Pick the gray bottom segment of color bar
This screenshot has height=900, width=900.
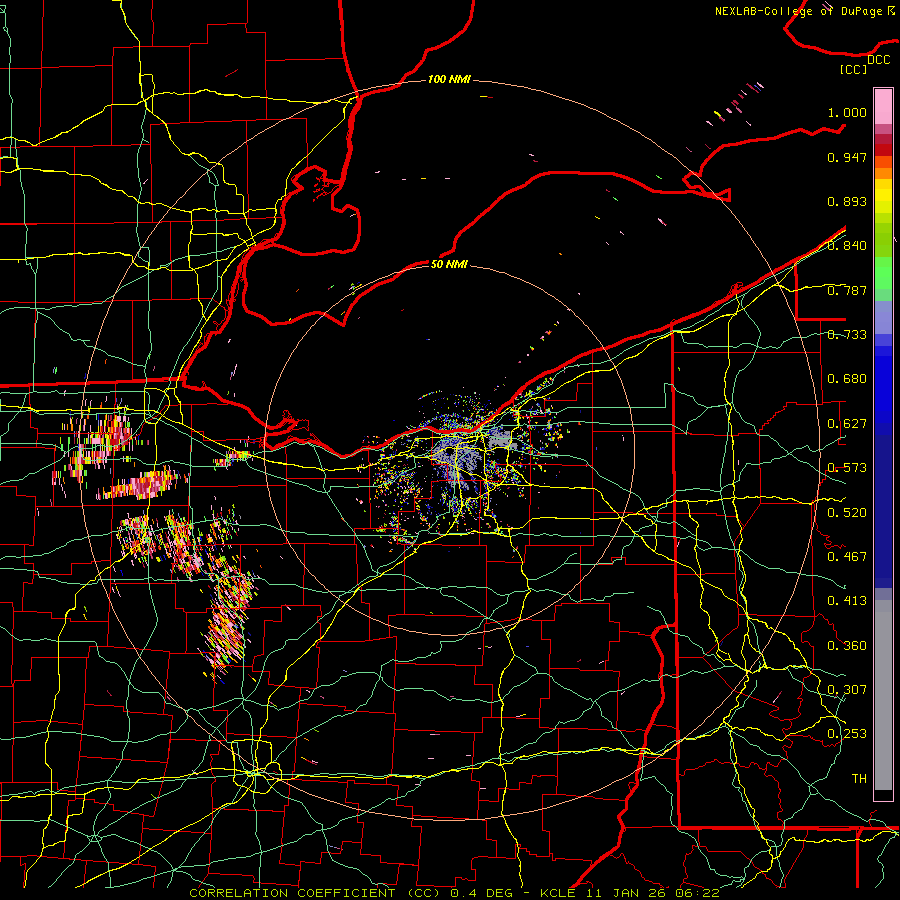883,695
